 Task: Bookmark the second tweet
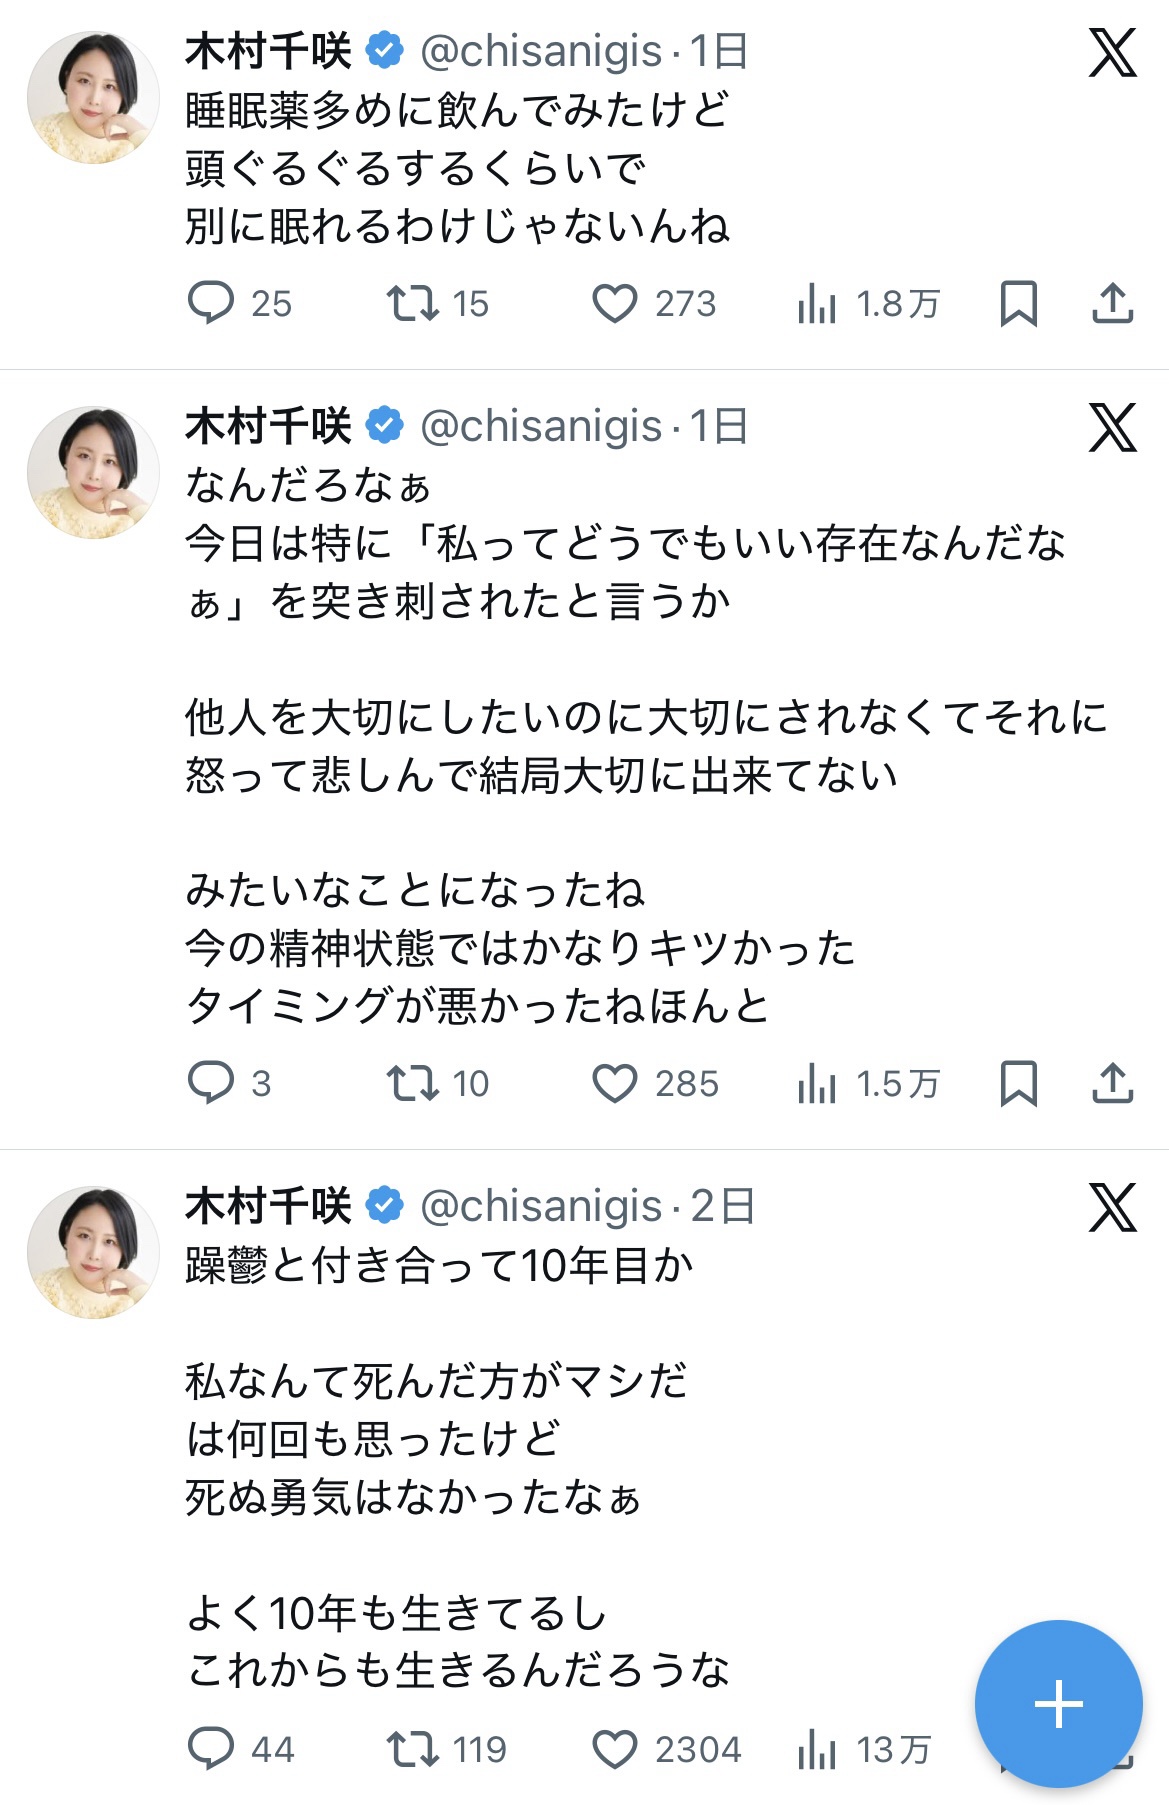[x=1018, y=1083]
